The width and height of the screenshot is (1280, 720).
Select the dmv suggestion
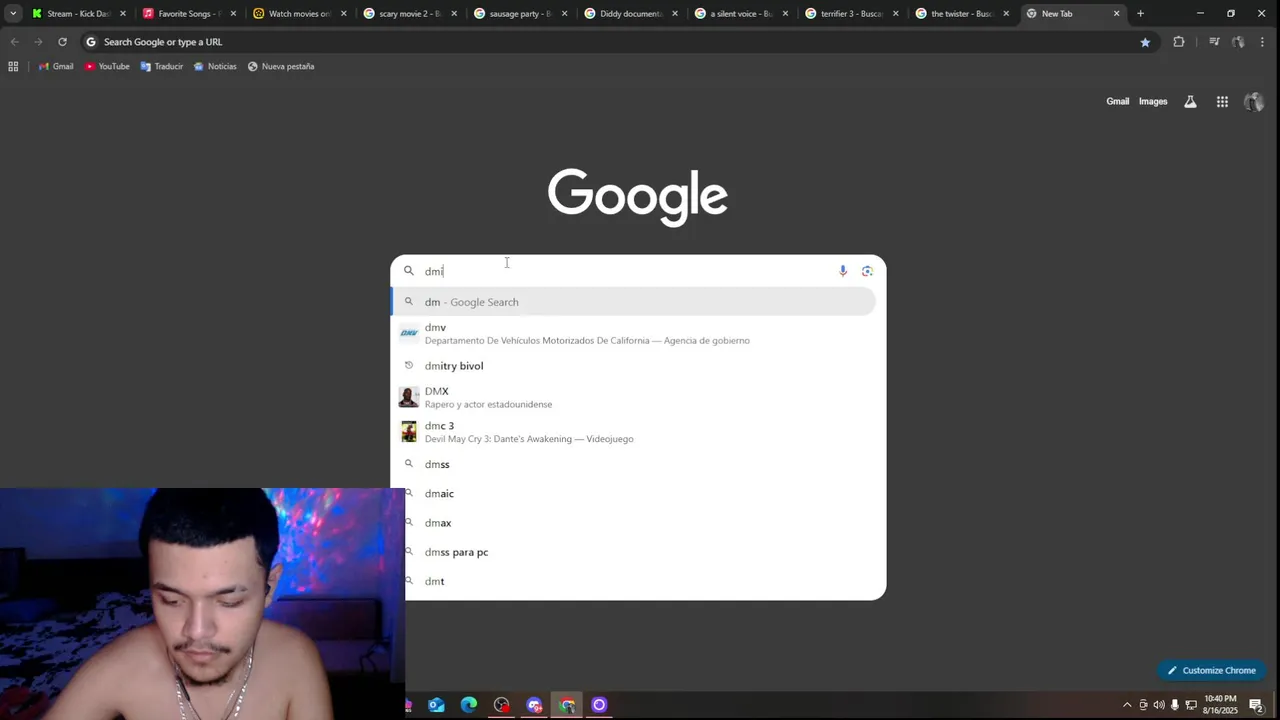(633, 334)
